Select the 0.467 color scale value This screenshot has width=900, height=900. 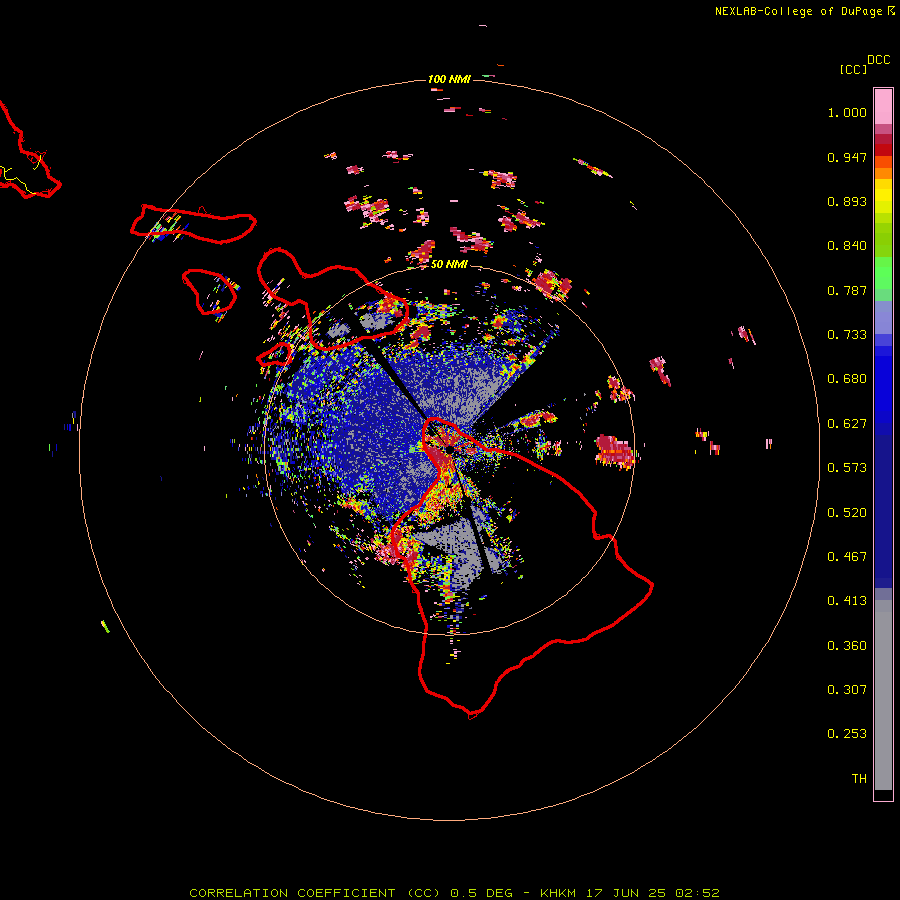pyautogui.click(x=847, y=557)
